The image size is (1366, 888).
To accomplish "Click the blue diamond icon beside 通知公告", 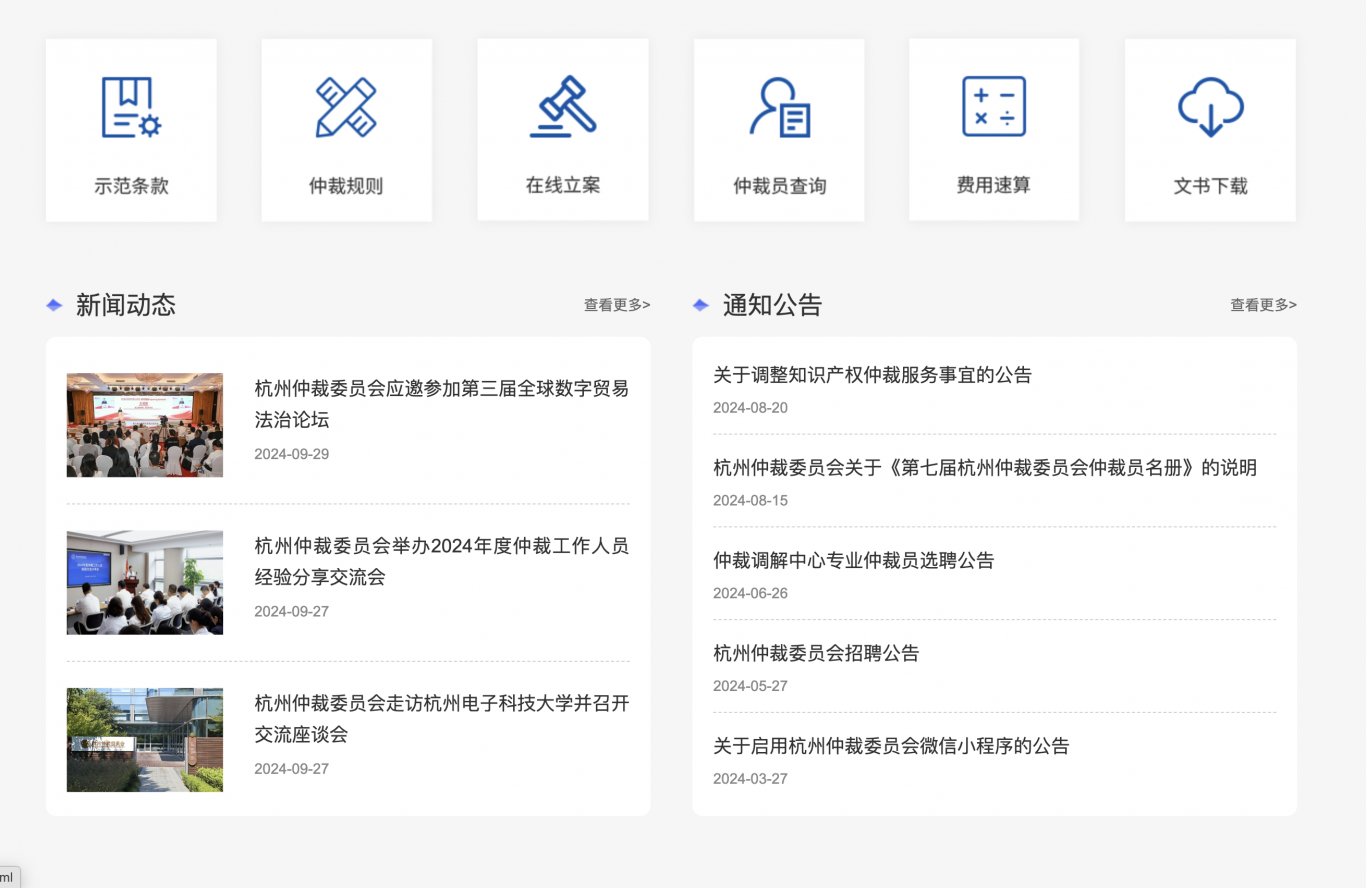I will [701, 305].
